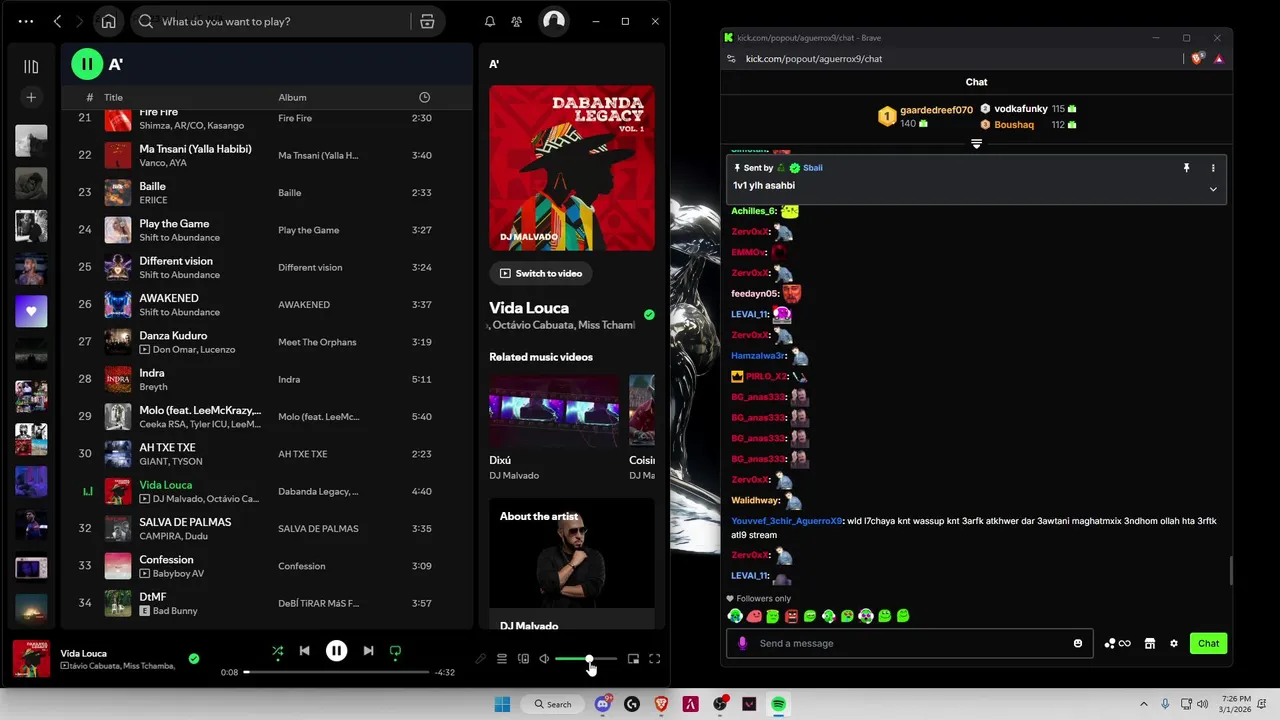Click the Album column header
Viewport: 1280px width, 720px height.
coord(292,97)
